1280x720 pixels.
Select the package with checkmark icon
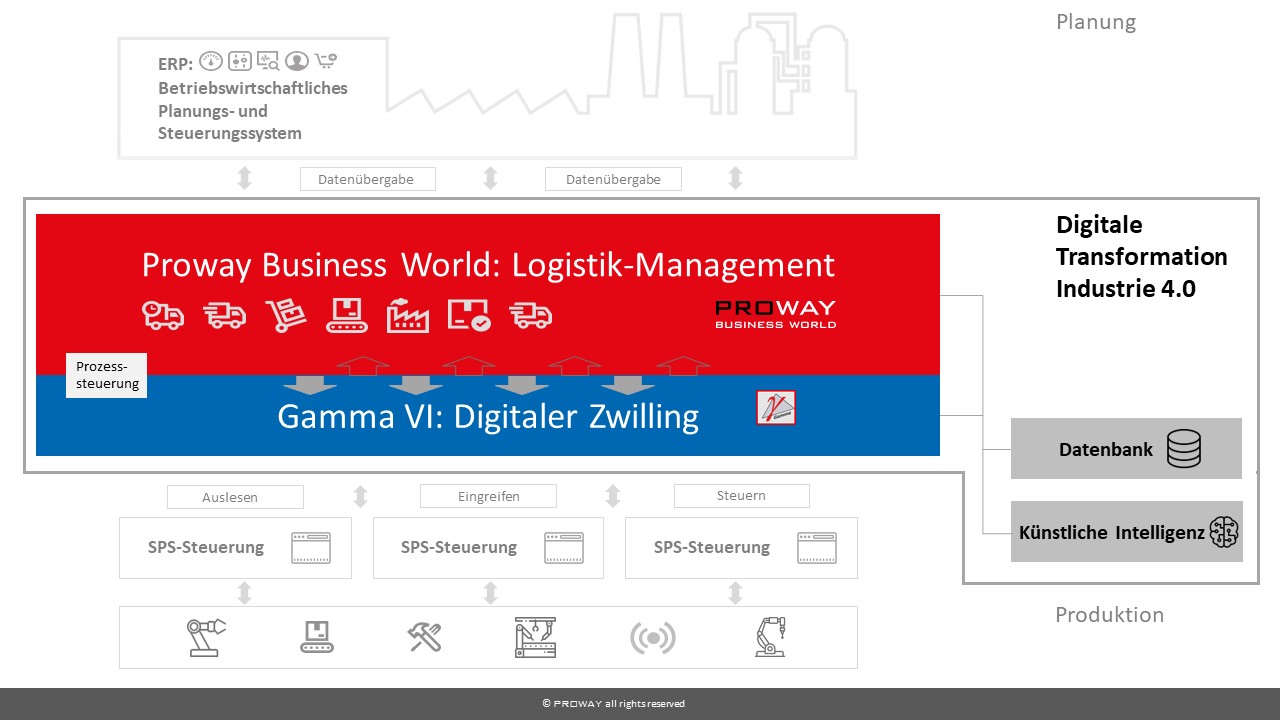tap(469, 315)
